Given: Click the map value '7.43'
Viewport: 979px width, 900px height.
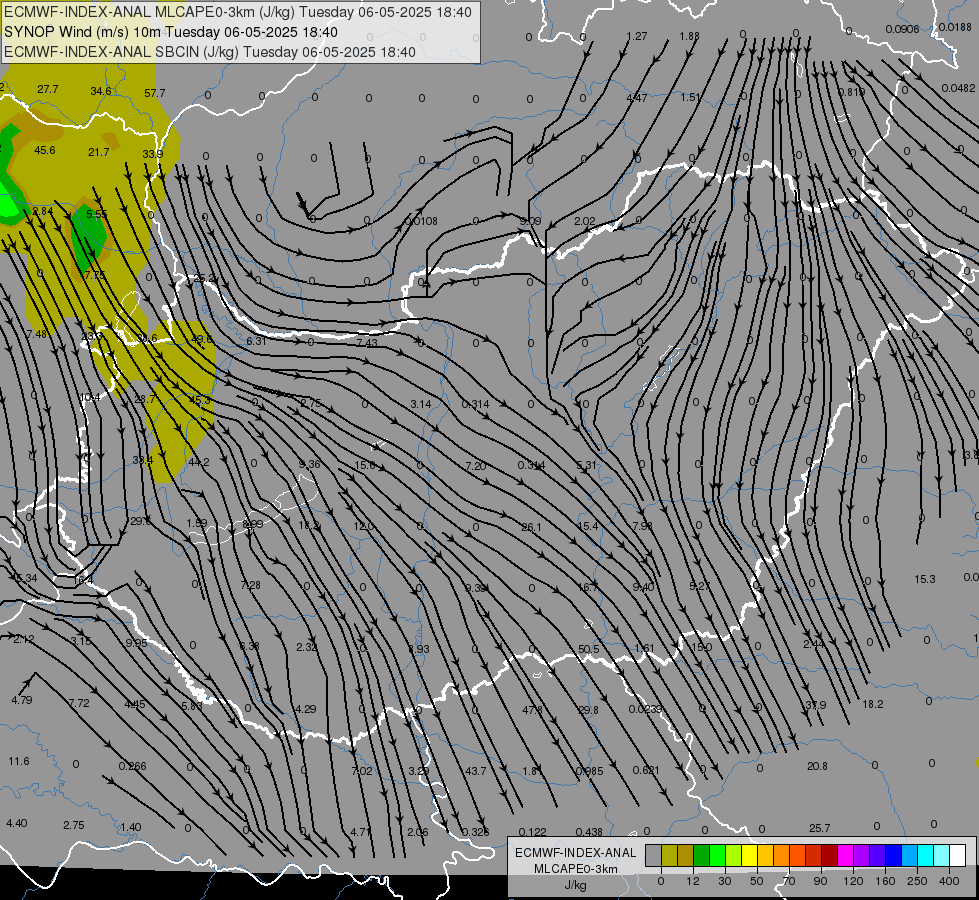Looking at the screenshot, I should point(367,343).
